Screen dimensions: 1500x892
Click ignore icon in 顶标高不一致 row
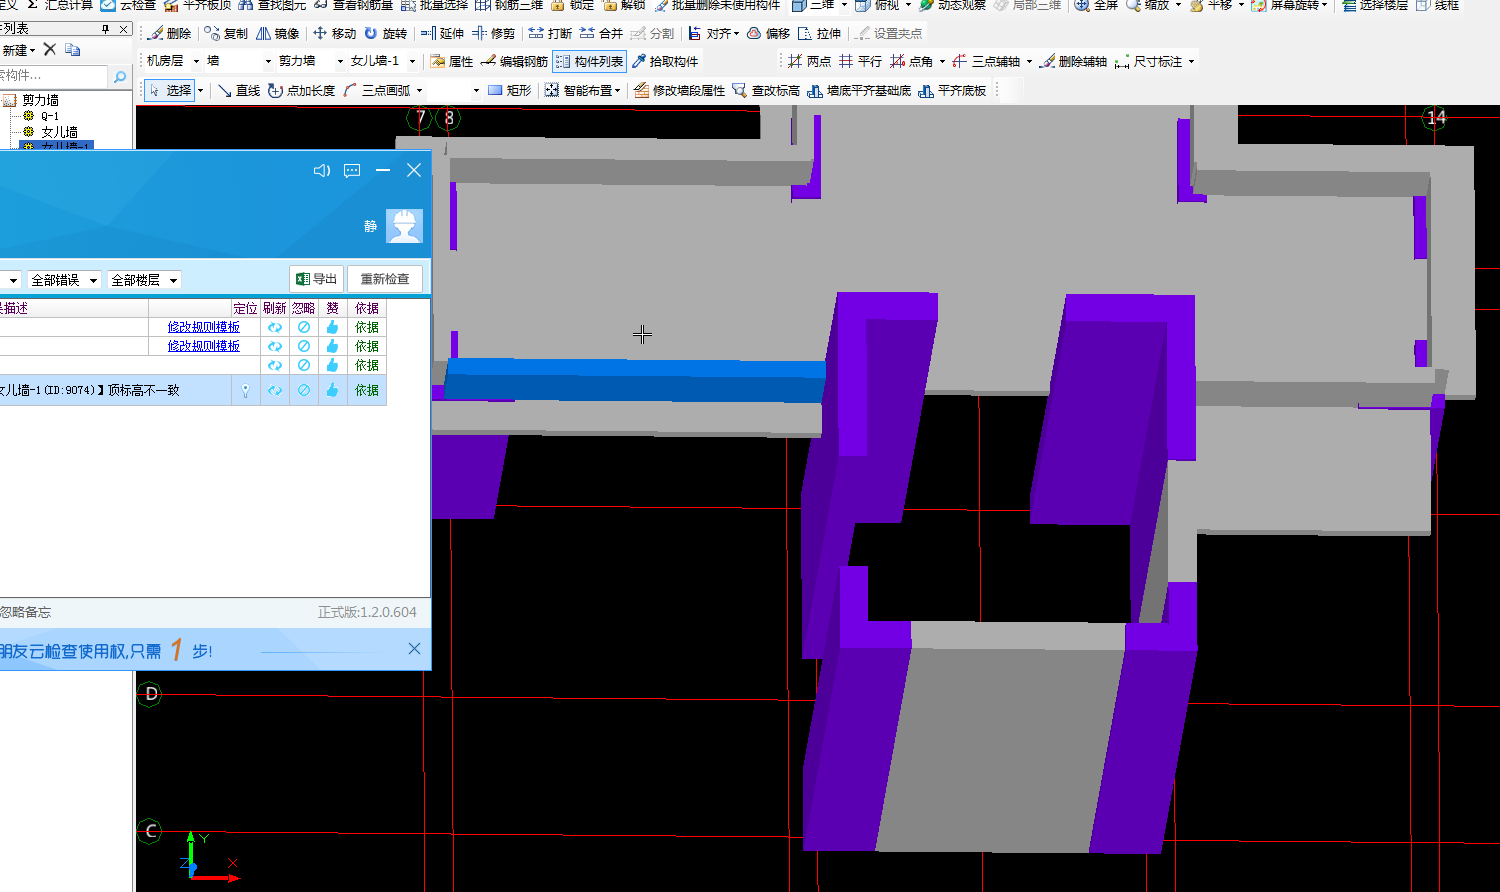pos(304,390)
